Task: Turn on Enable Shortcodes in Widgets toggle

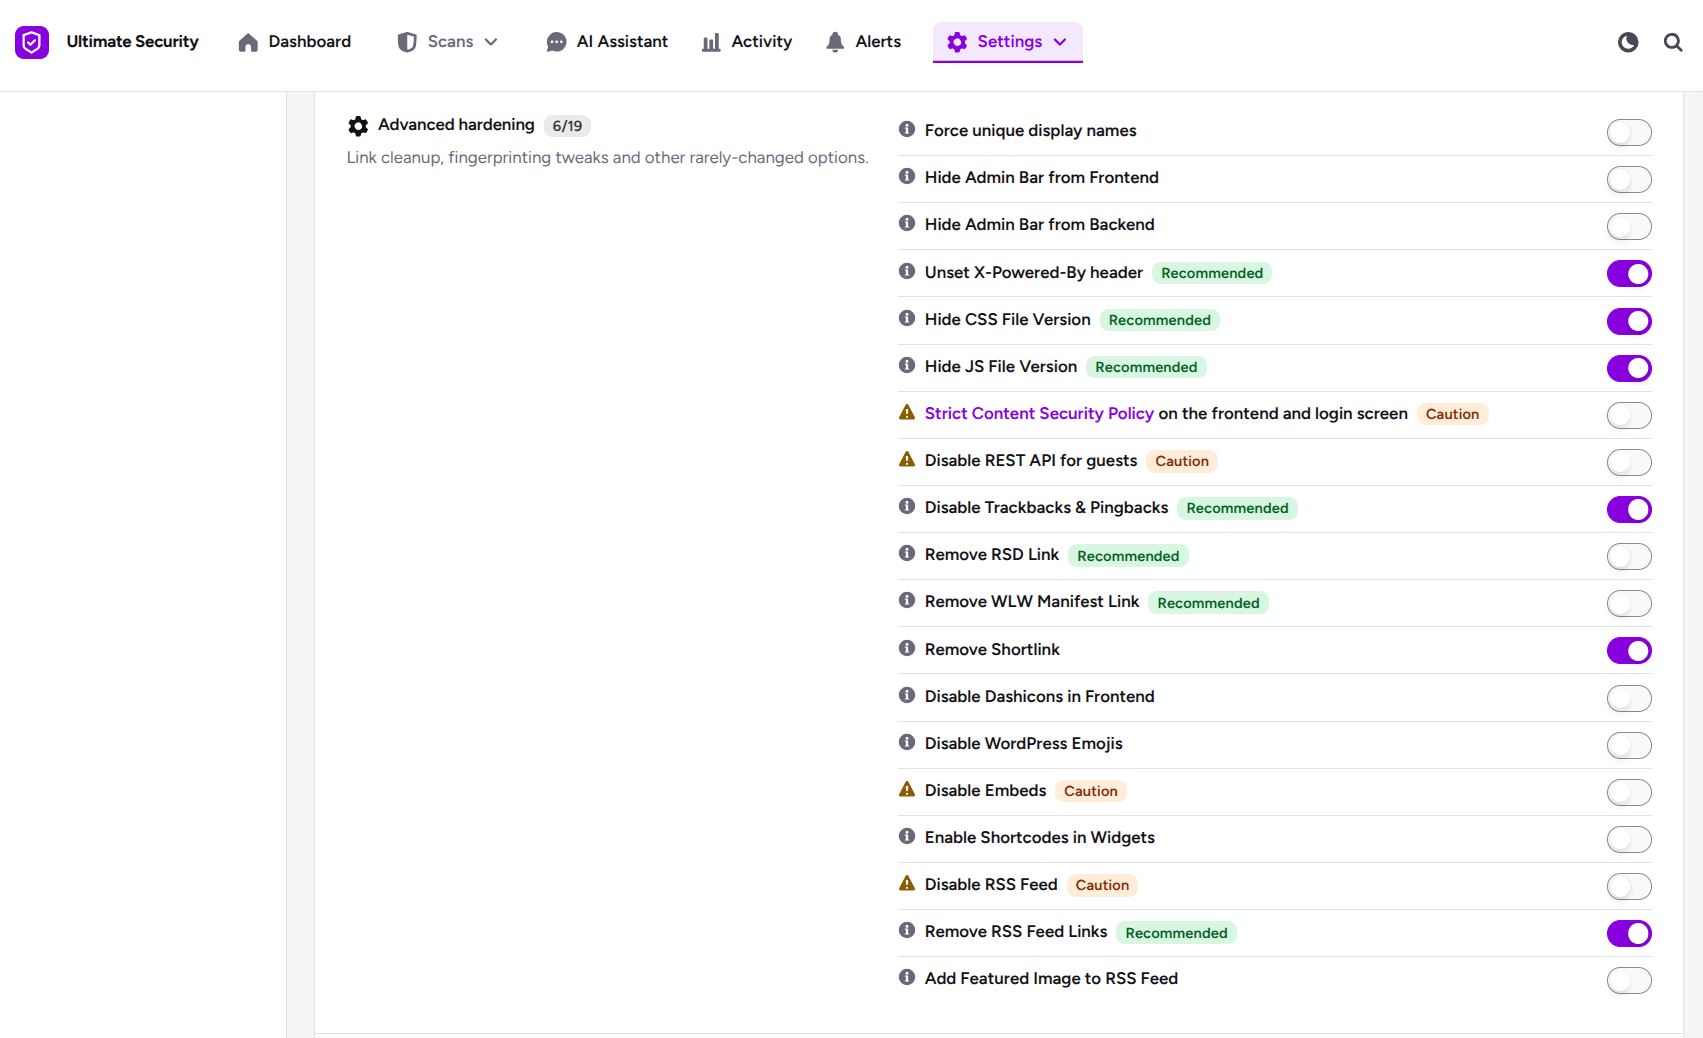Action: coord(1629,839)
